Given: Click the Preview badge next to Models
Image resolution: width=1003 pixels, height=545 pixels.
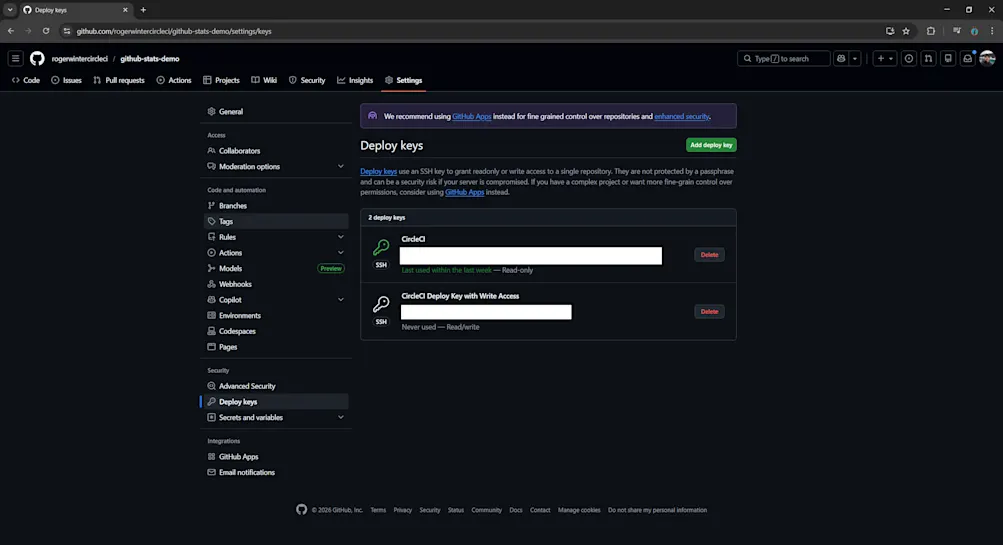Looking at the screenshot, I should click(x=331, y=269).
